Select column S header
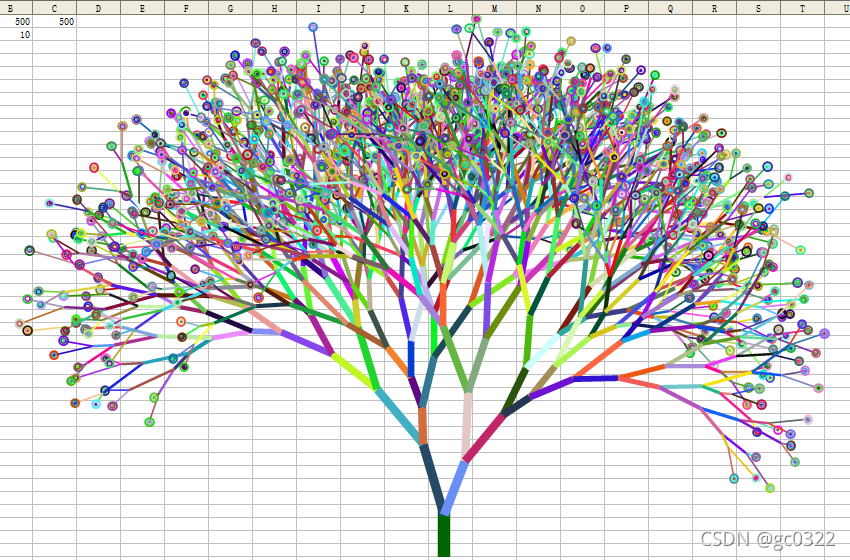The height and width of the screenshot is (560, 850). 758,8
